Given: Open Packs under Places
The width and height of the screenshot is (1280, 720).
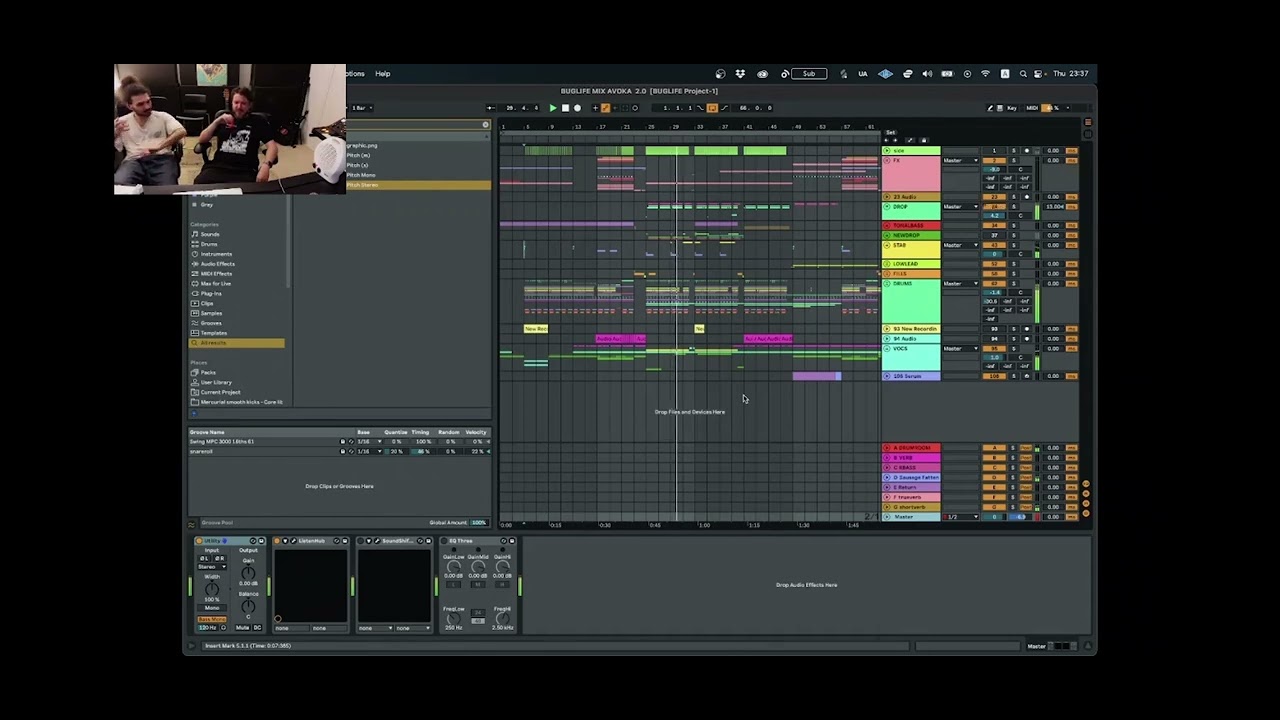Looking at the screenshot, I should tap(208, 372).
